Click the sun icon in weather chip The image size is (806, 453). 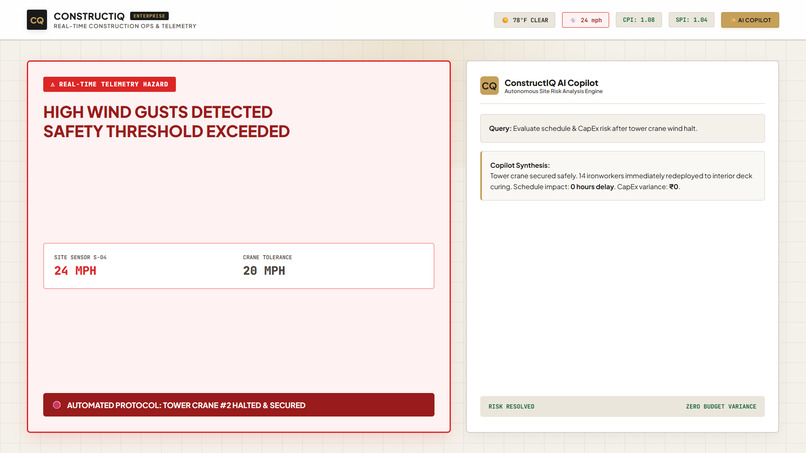click(505, 20)
